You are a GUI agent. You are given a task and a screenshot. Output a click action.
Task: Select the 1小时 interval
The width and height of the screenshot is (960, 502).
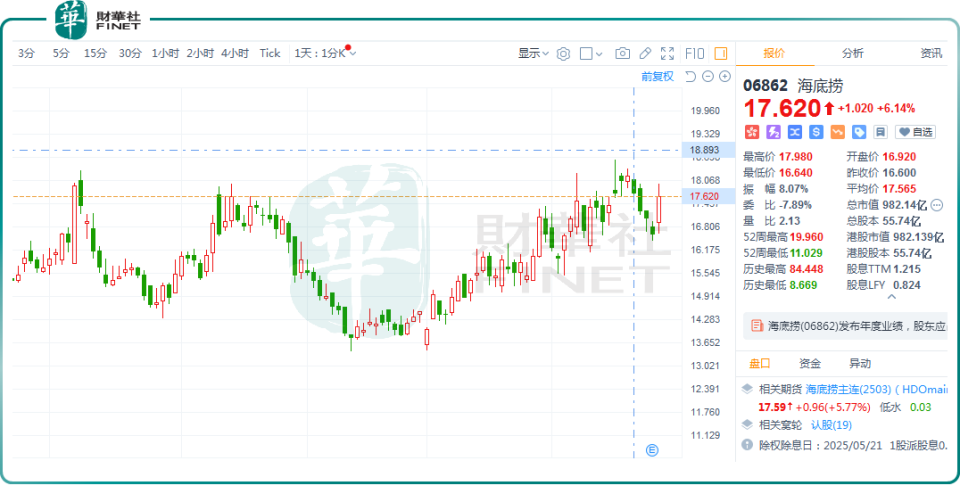coord(165,53)
